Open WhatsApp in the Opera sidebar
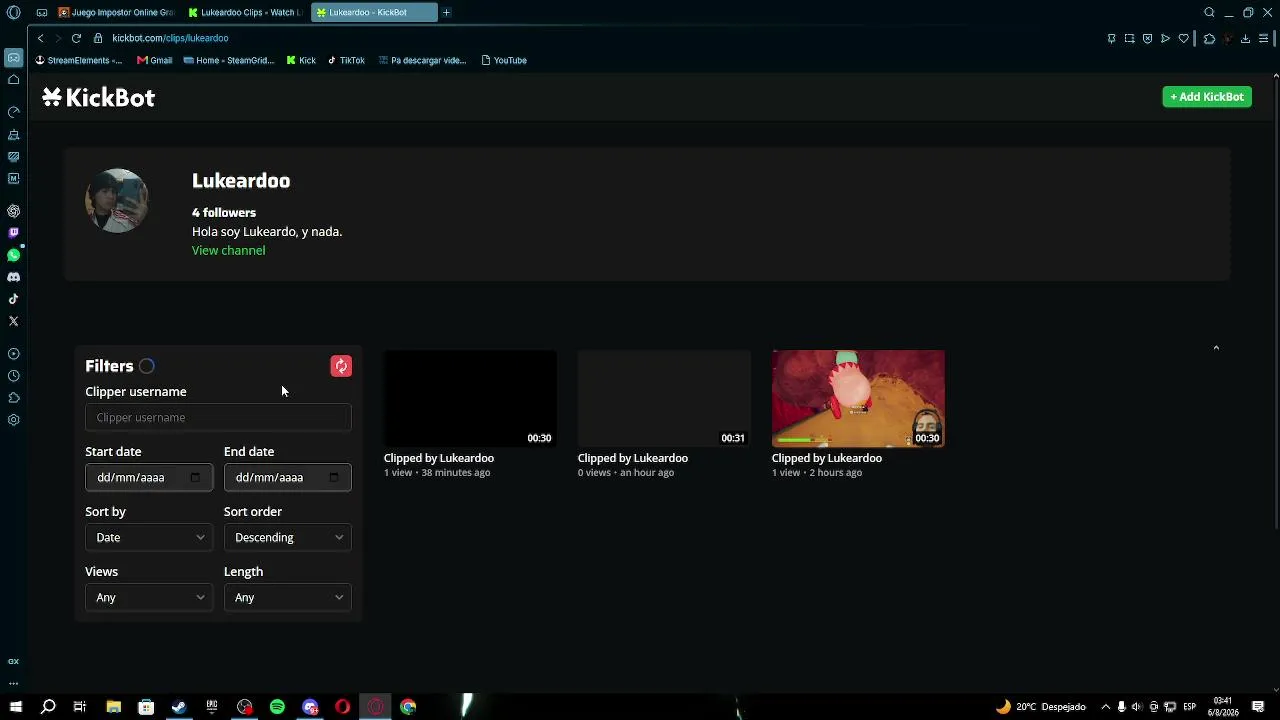The height and width of the screenshot is (720, 1280). tap(13, 255)
